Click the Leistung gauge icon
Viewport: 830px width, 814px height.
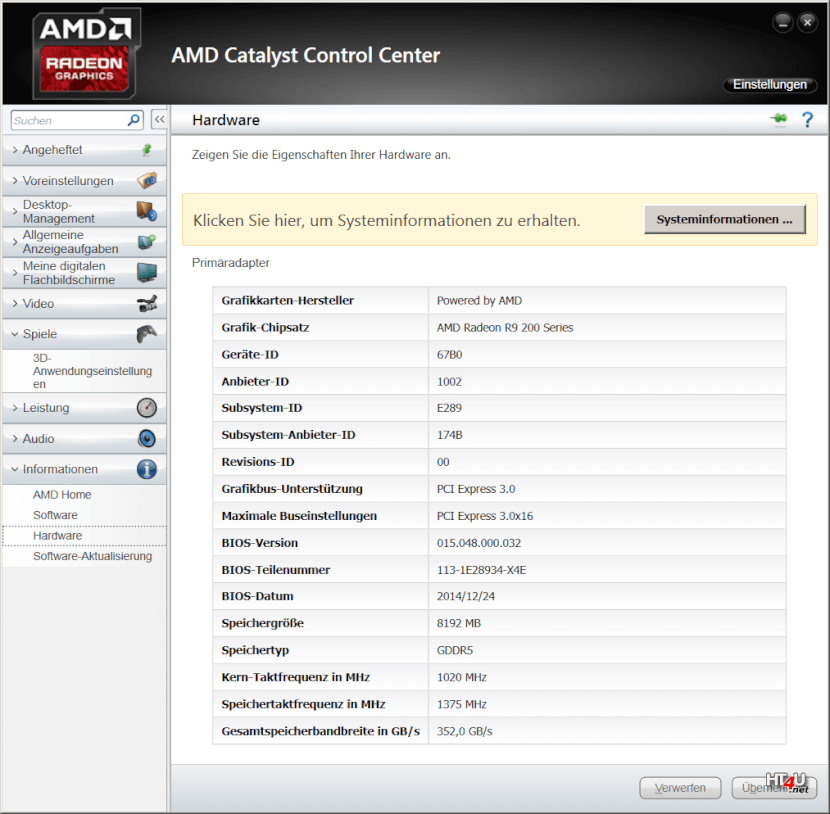tap(147, 408)
